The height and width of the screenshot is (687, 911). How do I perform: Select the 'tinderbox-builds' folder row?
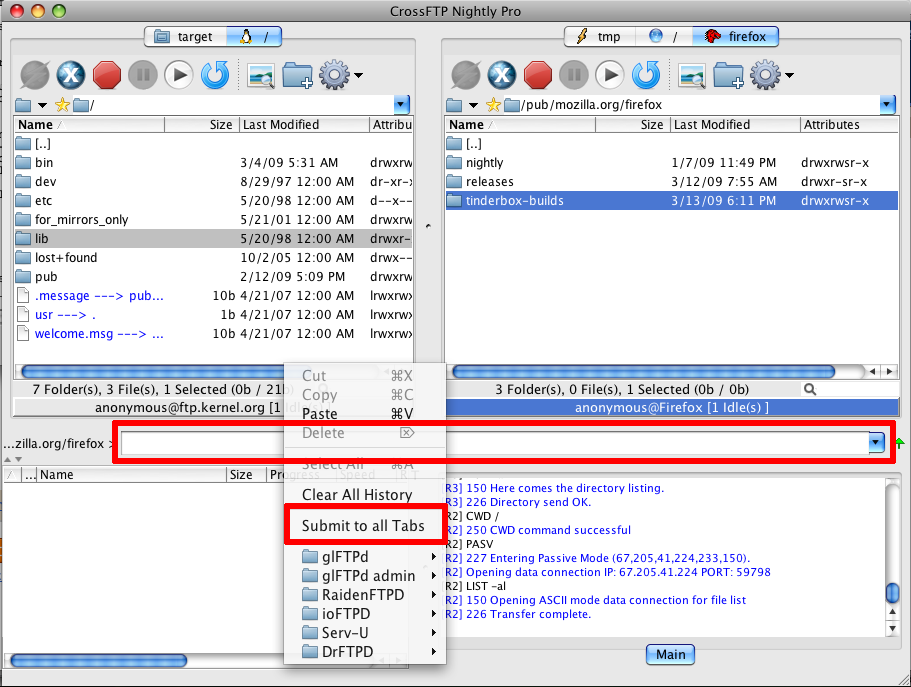click(x=672, y=201)
